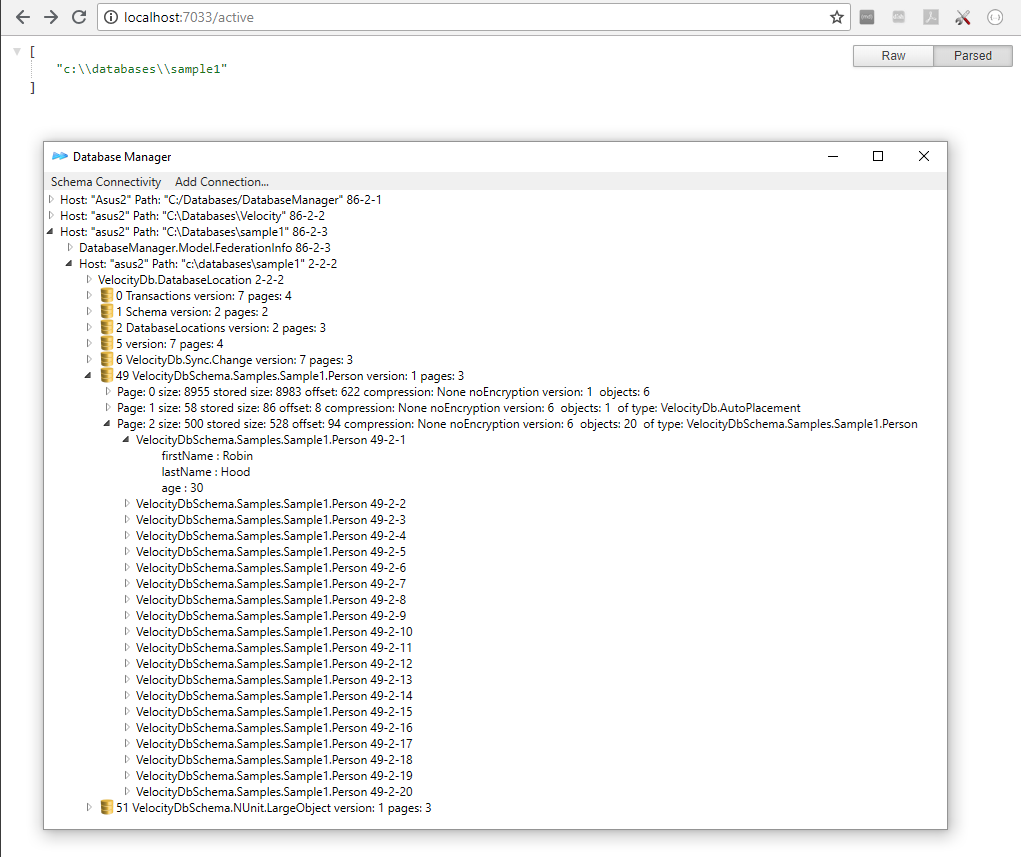Select '6 VelocityDb.Sync.Change version: 7' row
Screen dimensions: 1021x857
(x=234, y=359)
